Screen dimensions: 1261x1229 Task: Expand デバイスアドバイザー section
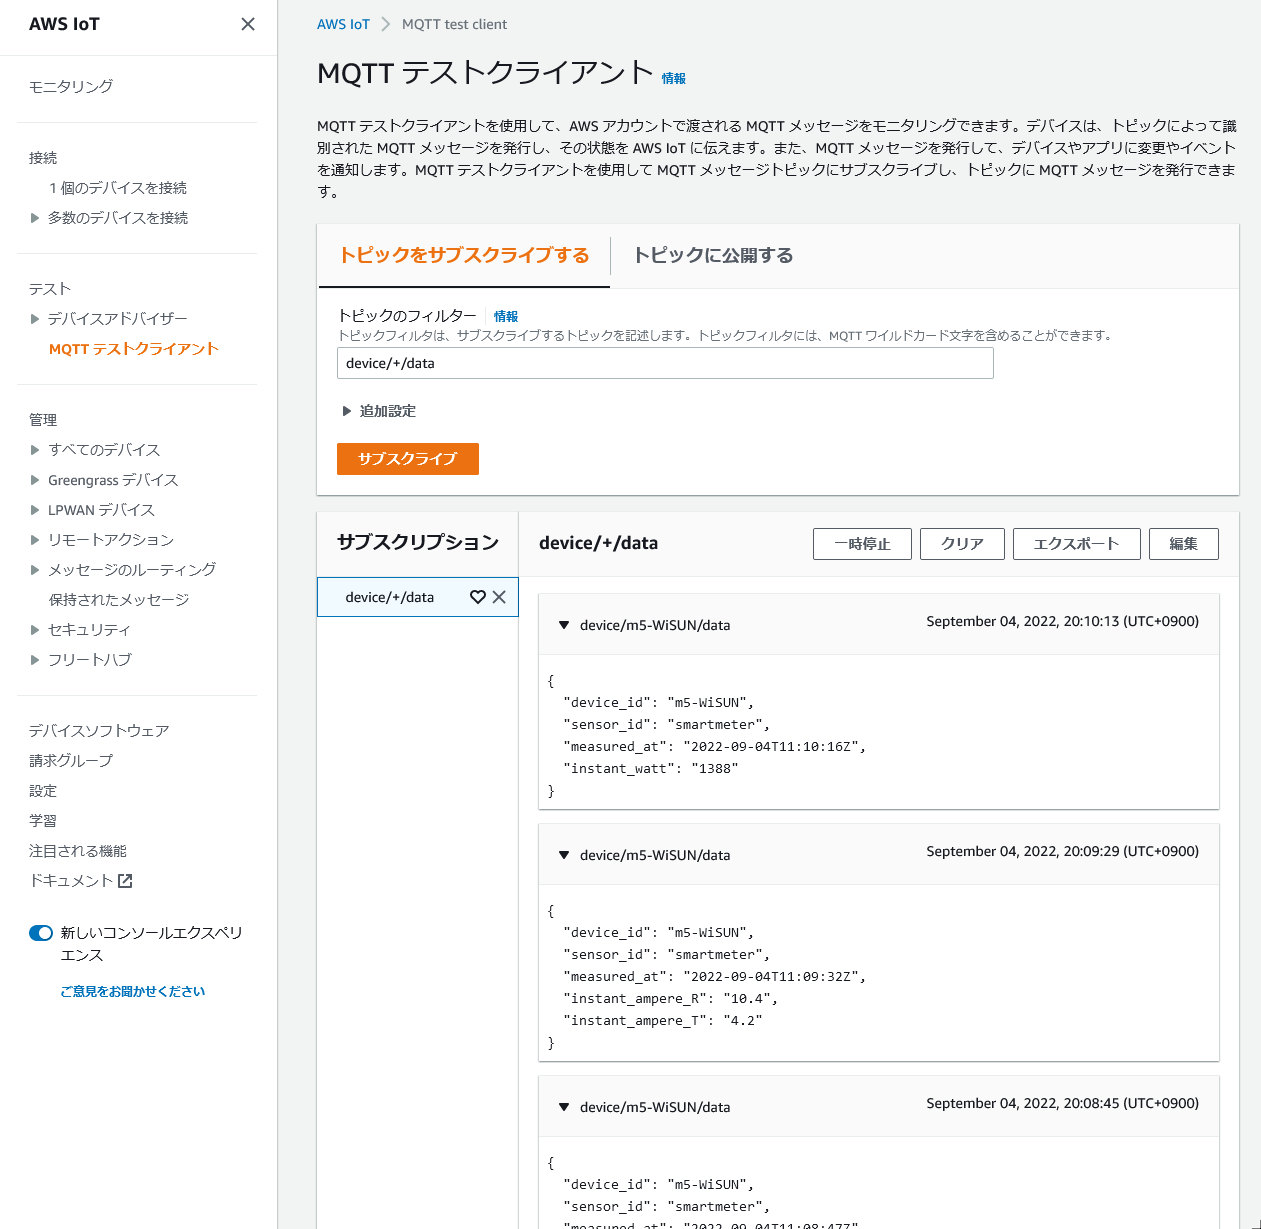tap(35, 319)
